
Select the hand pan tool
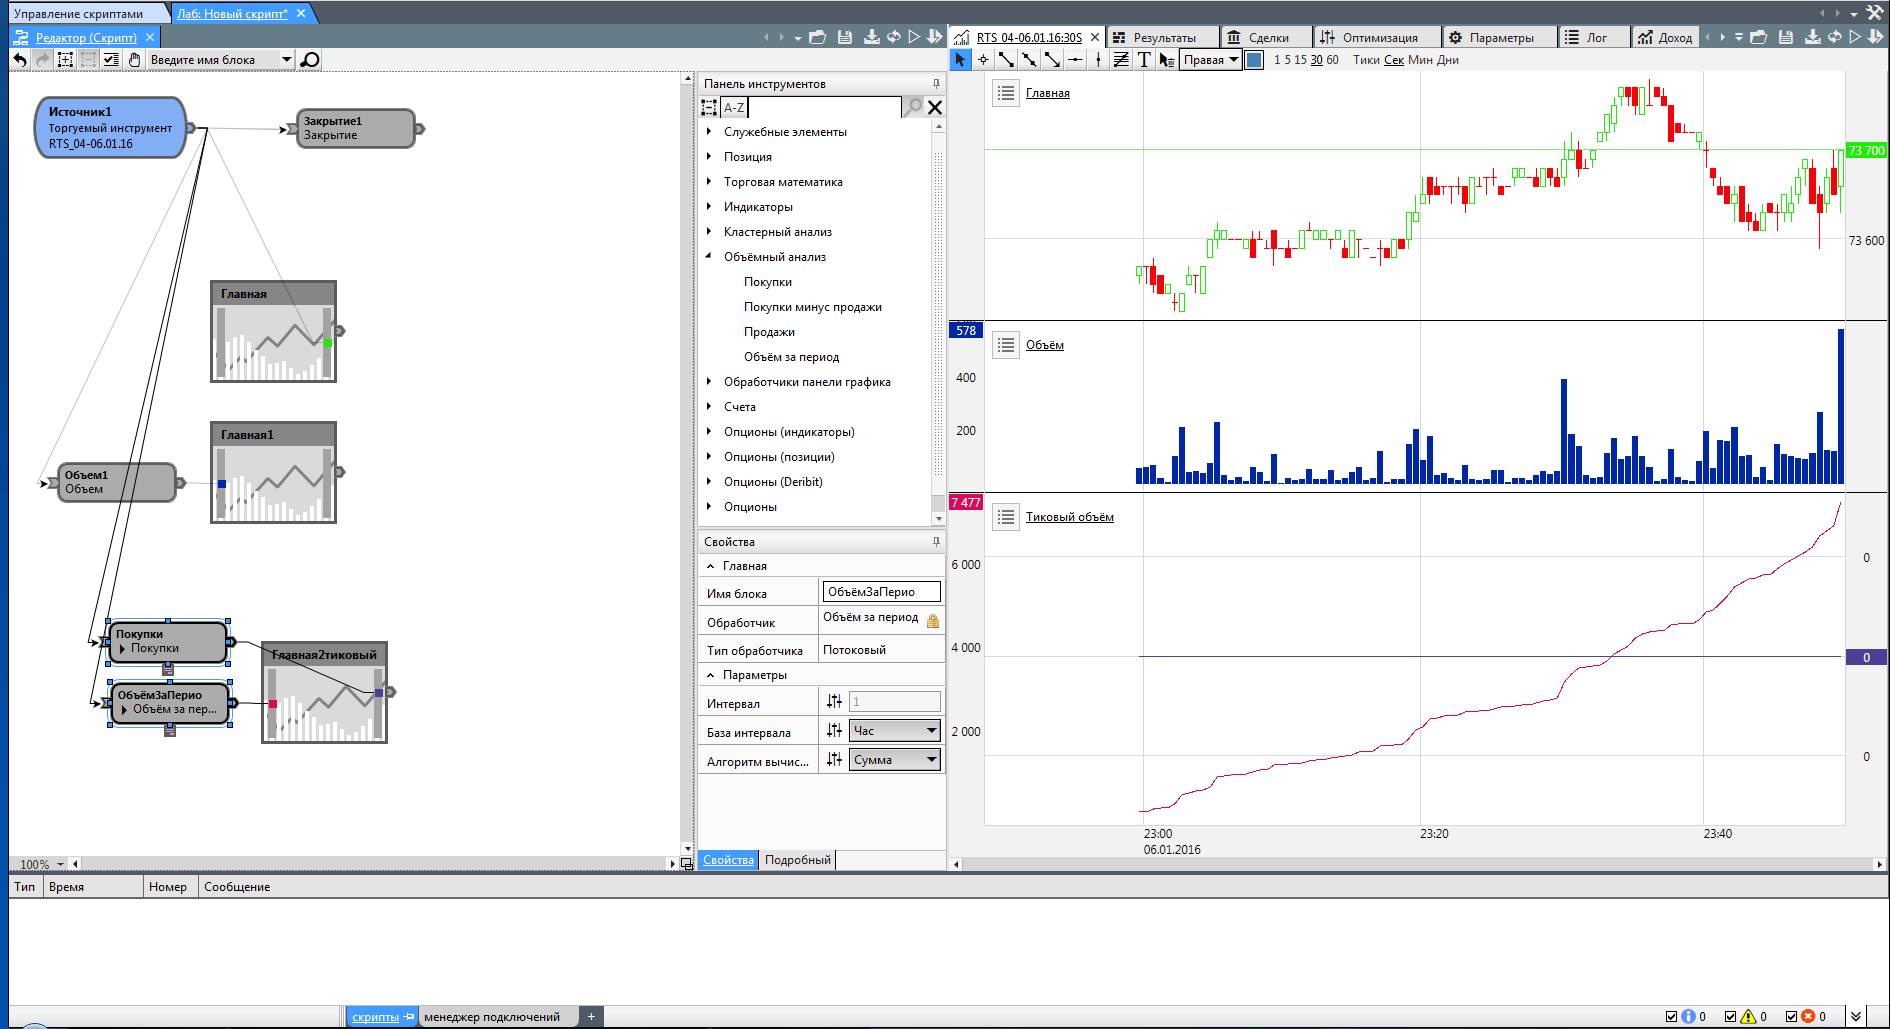click(134, 60)
